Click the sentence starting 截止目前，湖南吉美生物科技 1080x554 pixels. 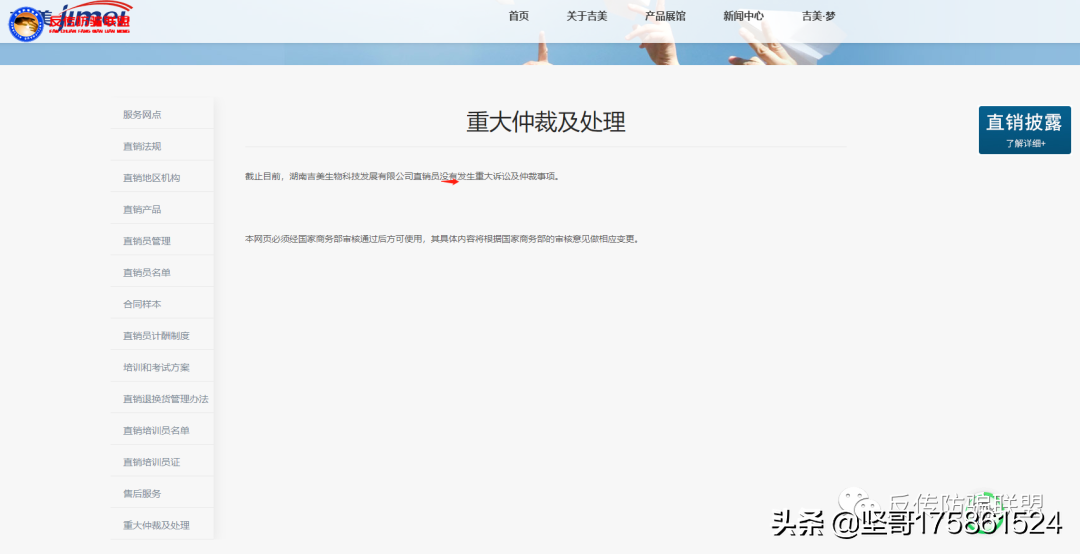point(403,176)
